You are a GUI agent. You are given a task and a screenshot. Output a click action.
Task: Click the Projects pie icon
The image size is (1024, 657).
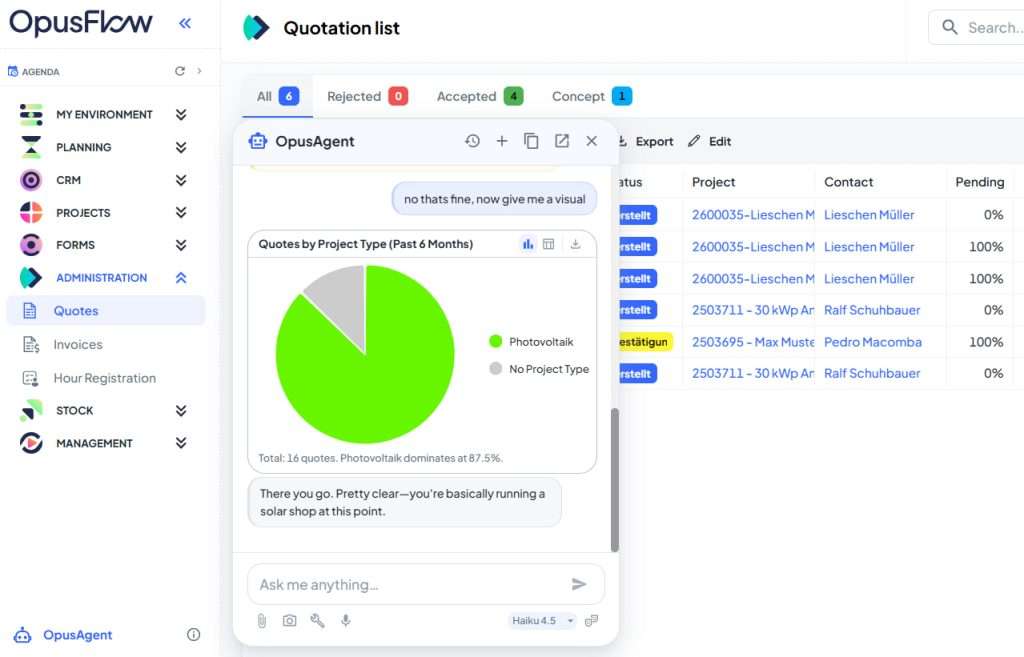pyautogui.click(x=31, y=212)
